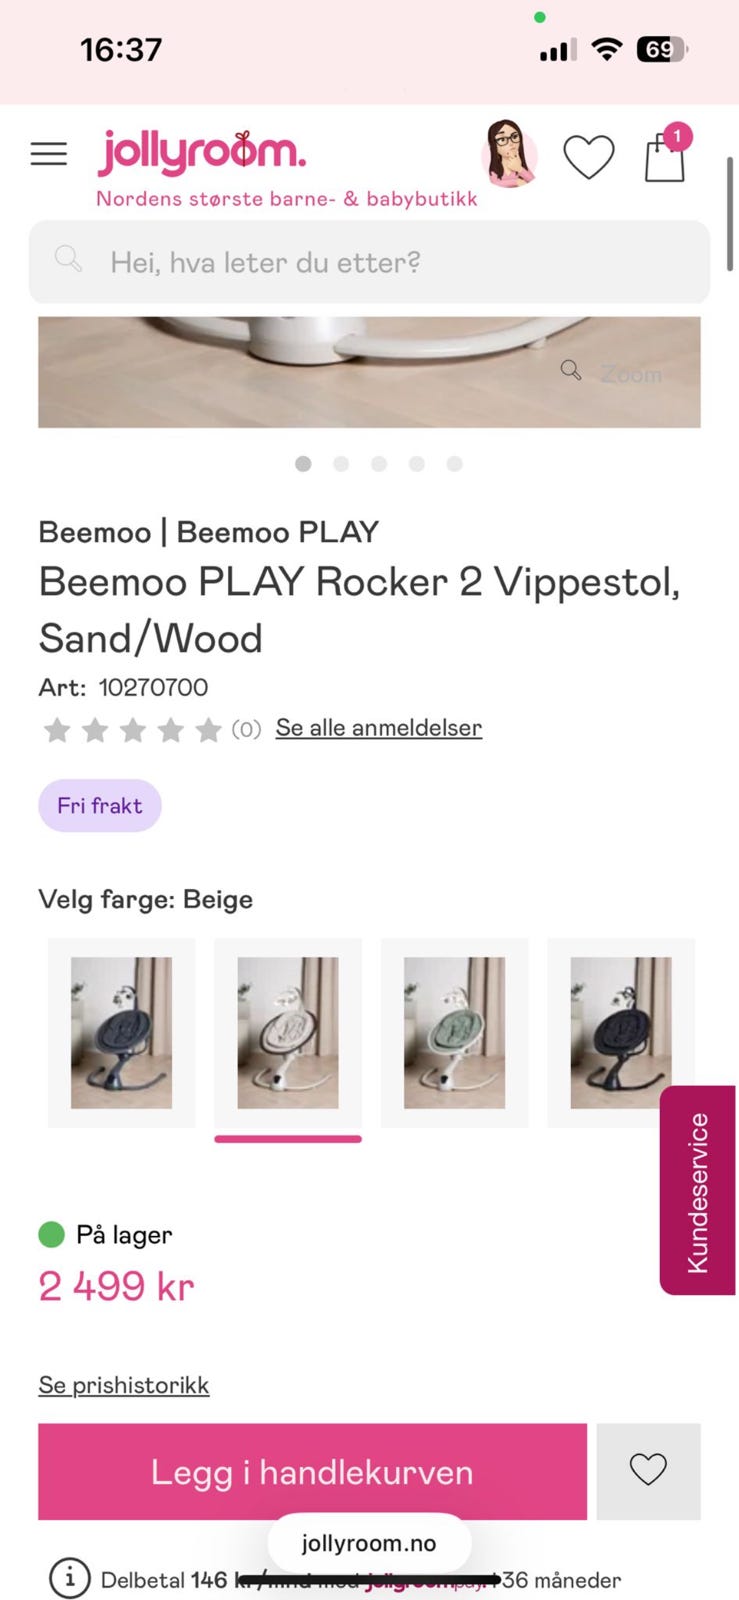The height and width of the screenshot is (1600, 739).
Task: Click the Zoom magnifier on product image
Action: point(611,373)
